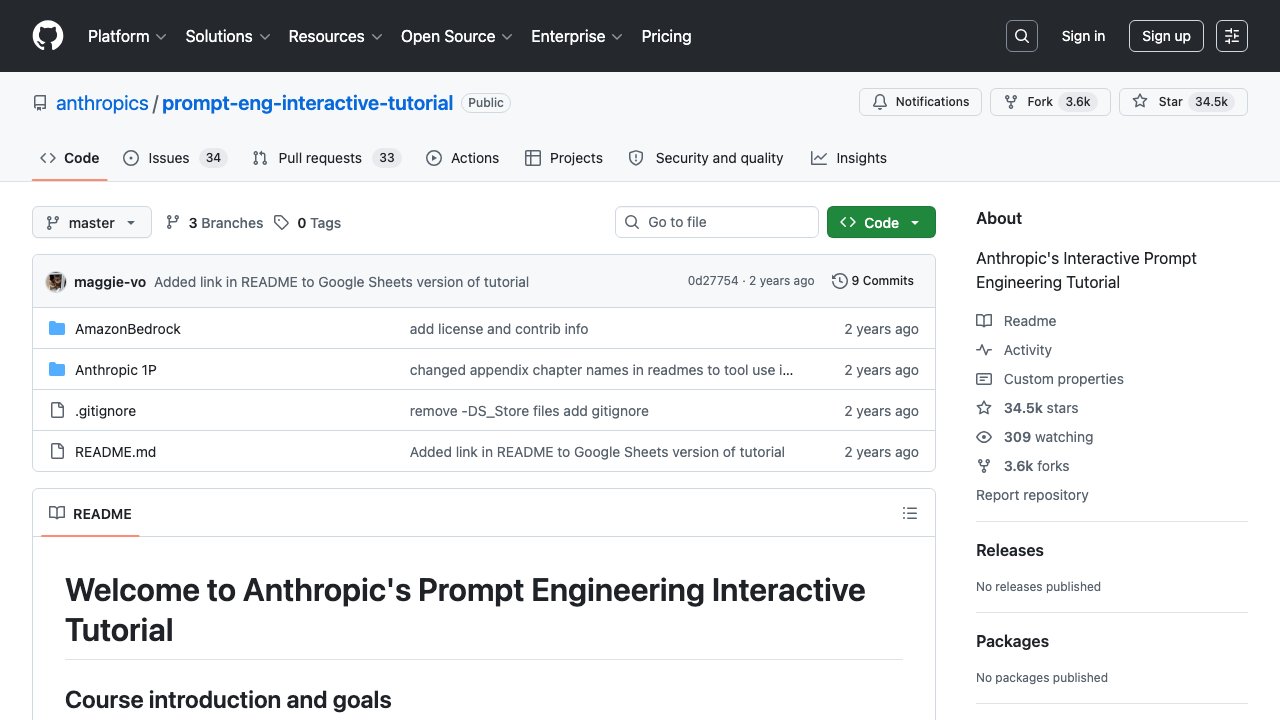View the 9 Commits history
This screenshot has height=720, width=1280.
873,281
